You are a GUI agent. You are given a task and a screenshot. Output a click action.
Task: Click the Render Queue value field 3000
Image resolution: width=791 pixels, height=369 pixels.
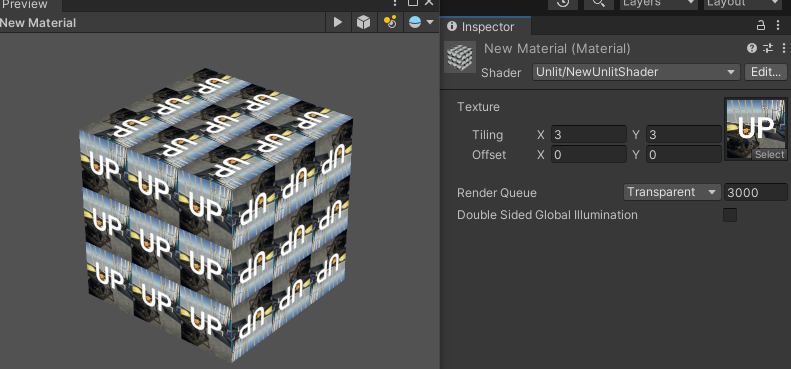click(x=756, y=192)
